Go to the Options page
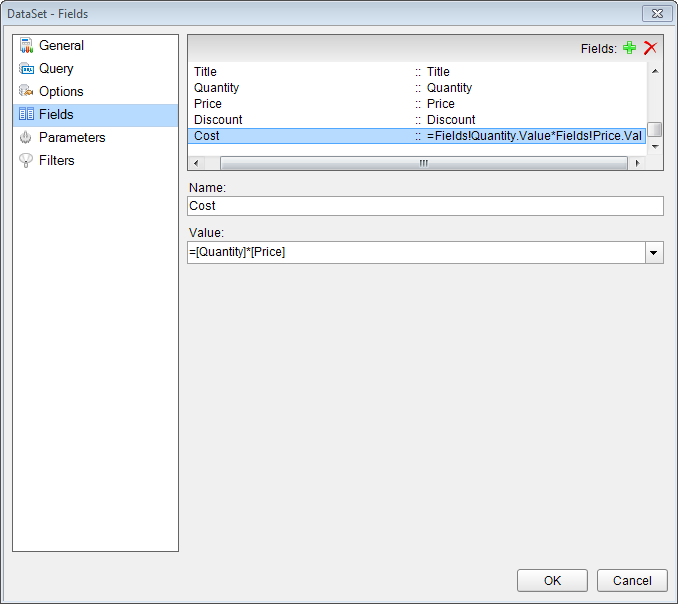The width and height of the screenshot is (678, 604). click(x=96, y=91)
